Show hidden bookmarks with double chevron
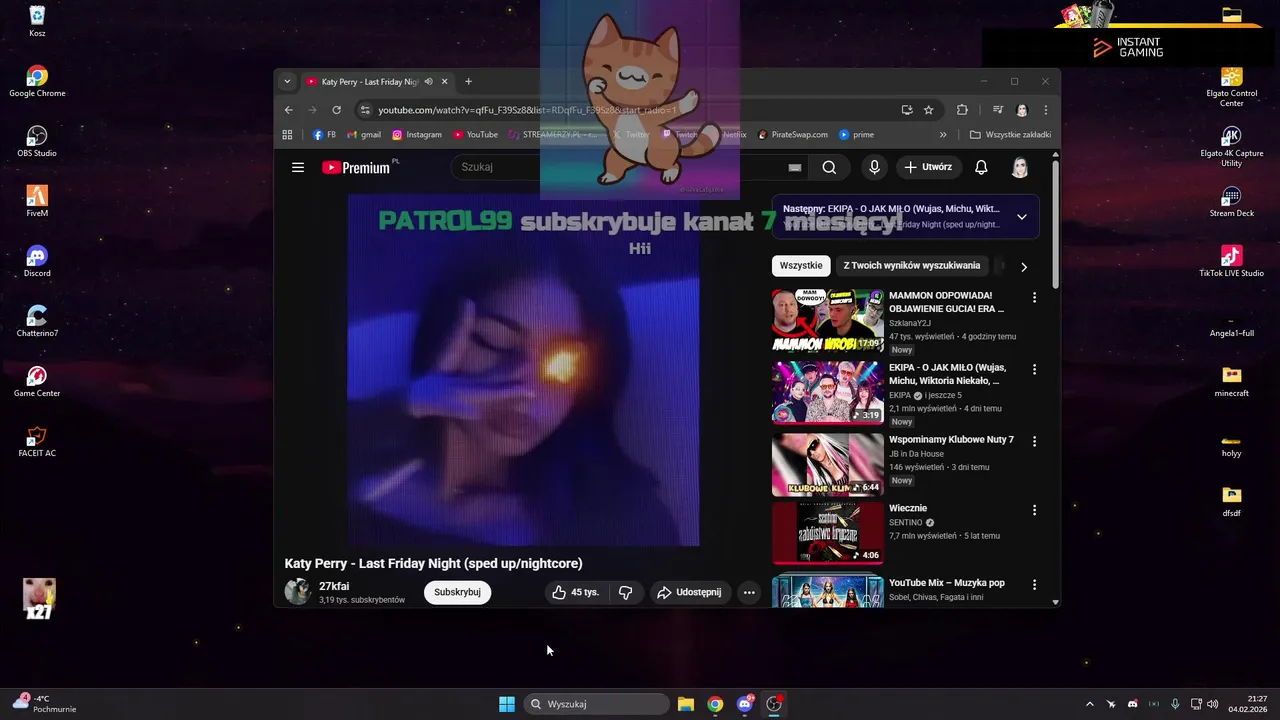1280x720 pixels. pyautogui.click(x=942, y=134)
